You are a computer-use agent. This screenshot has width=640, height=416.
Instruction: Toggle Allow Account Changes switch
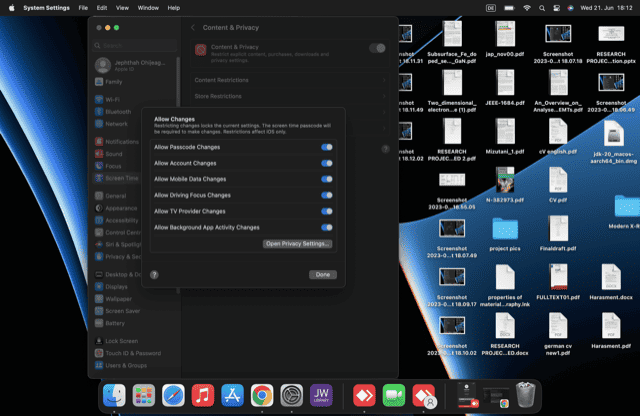coord(327,163)
